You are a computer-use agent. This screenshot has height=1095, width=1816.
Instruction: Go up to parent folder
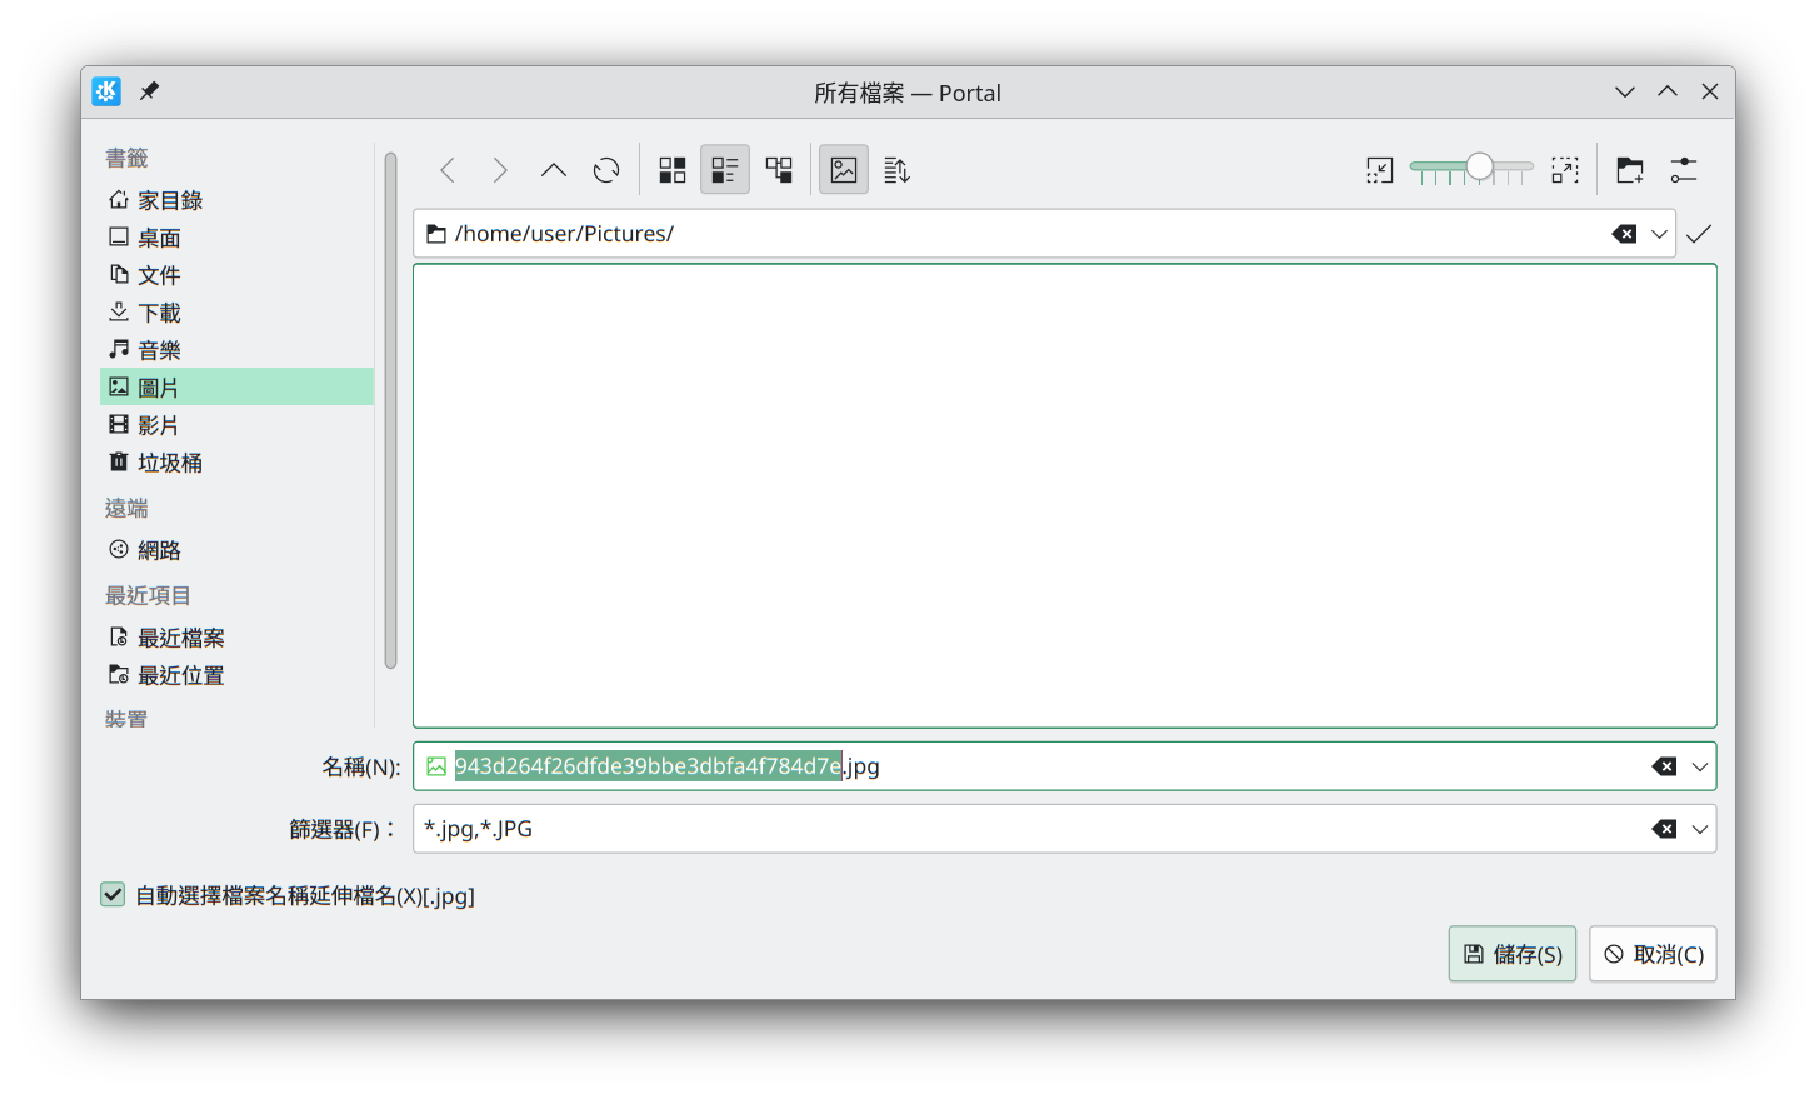pyautogui.click(x=553, y=171)
